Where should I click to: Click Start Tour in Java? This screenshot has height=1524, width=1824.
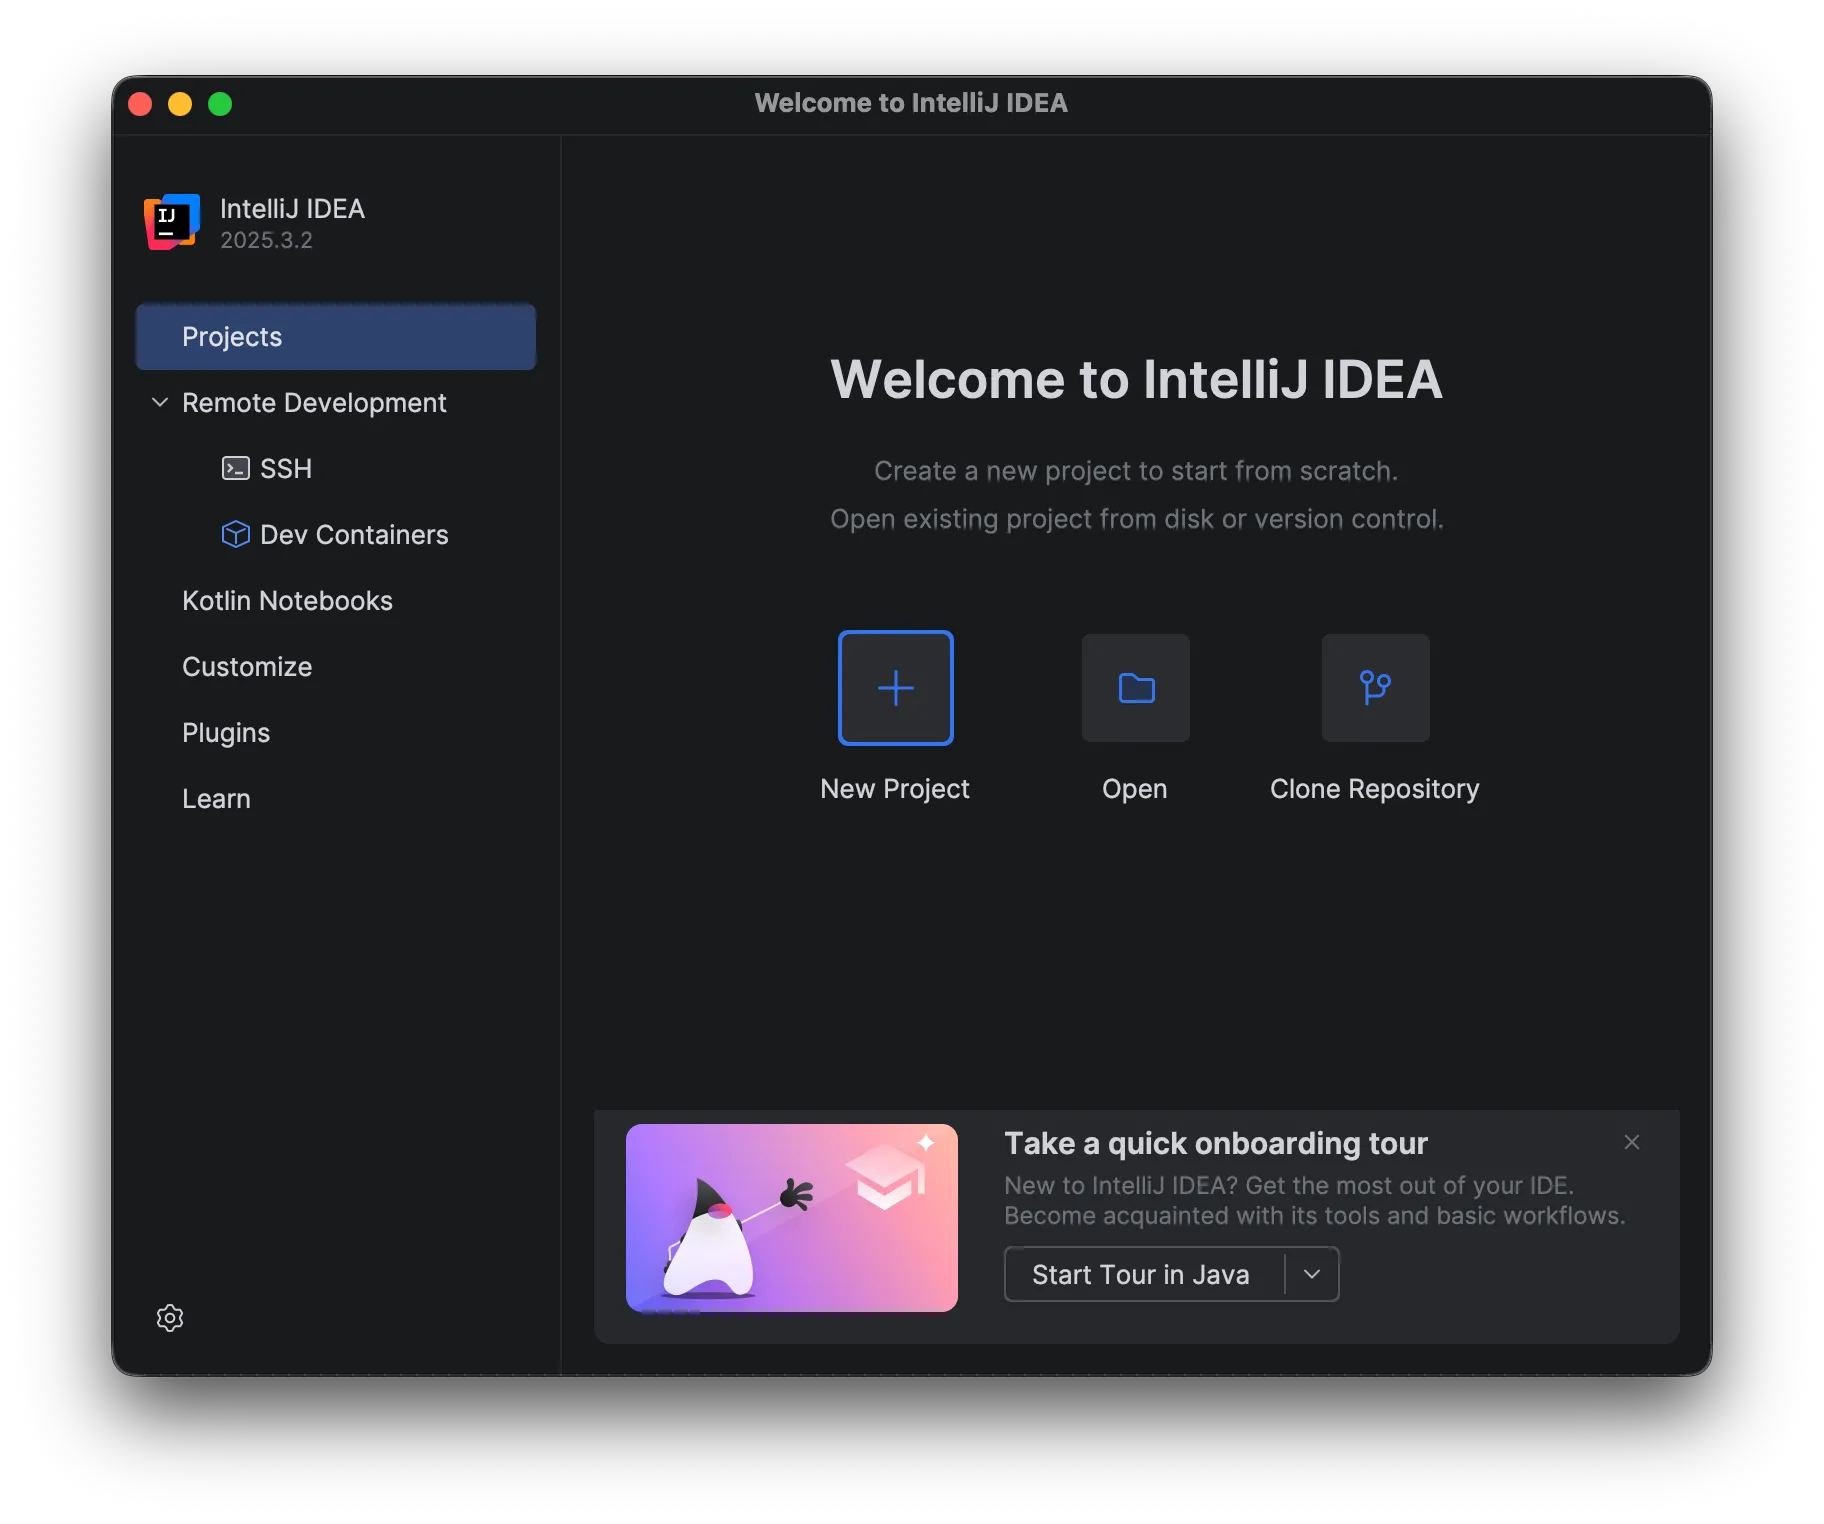1141,1274
